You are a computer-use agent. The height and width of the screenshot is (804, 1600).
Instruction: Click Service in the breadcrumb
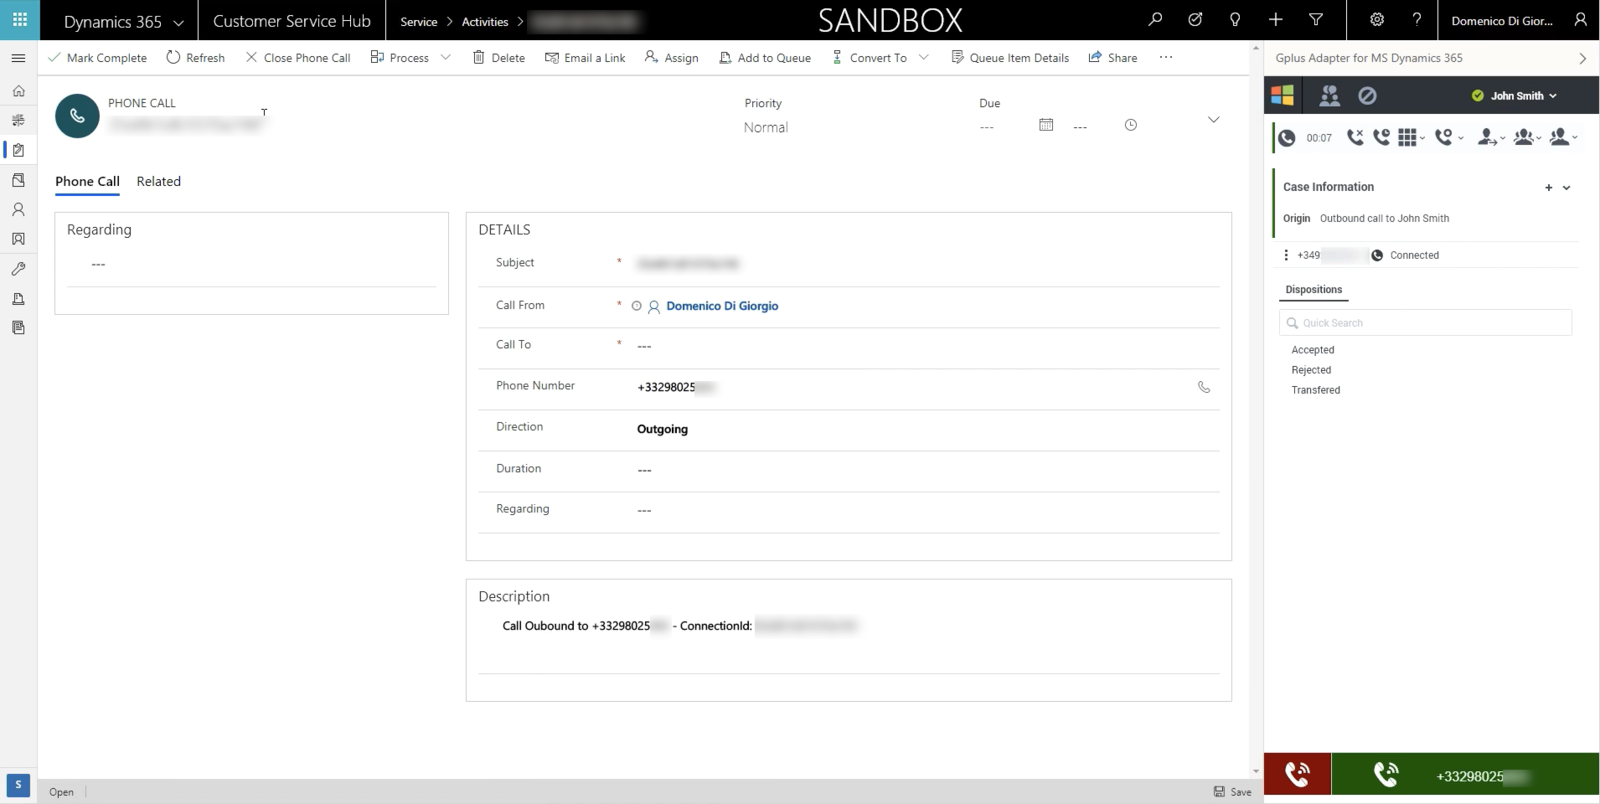coord(419,21)
